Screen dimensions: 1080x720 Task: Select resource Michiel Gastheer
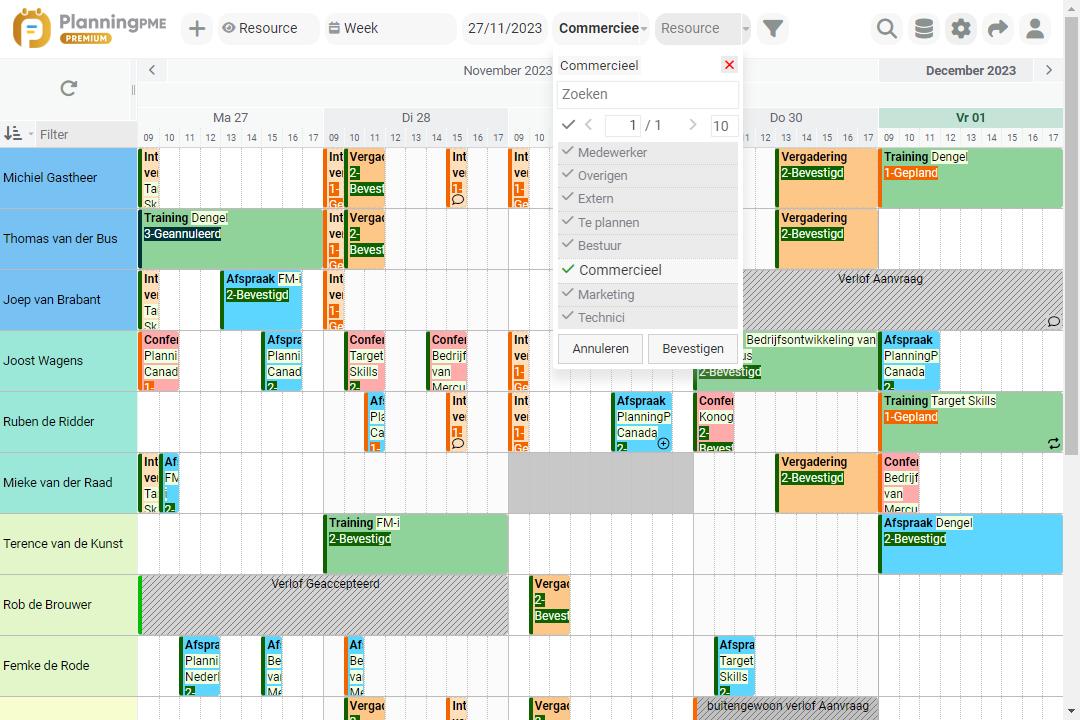click(x=68, y=178)
